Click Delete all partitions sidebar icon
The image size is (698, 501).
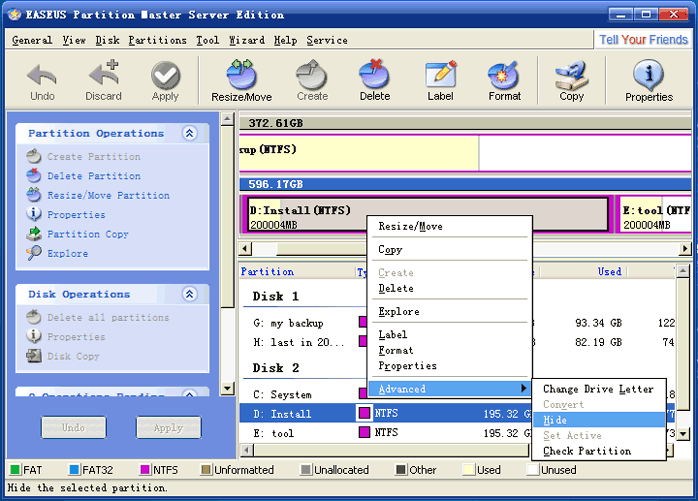click(33, 317)
